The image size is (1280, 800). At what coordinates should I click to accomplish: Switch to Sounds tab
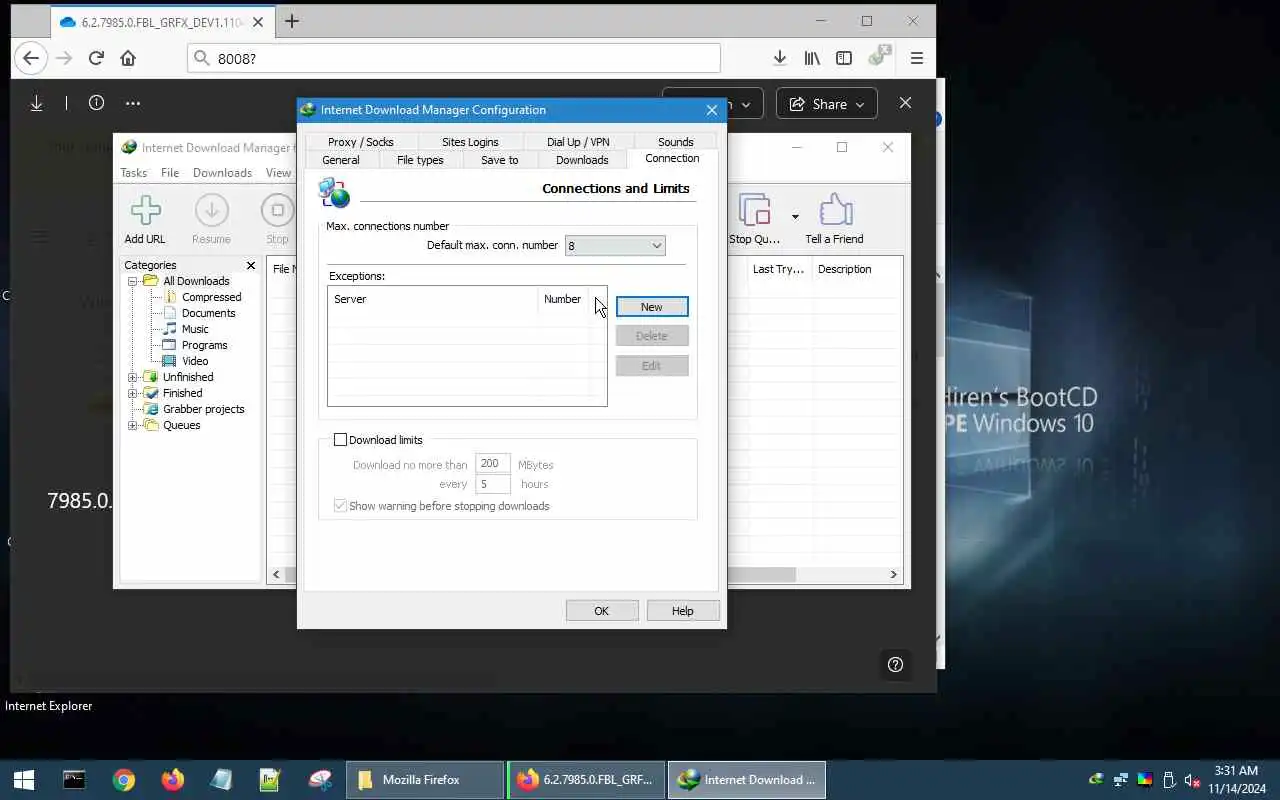pyautogui.click(x=676, y=142)
